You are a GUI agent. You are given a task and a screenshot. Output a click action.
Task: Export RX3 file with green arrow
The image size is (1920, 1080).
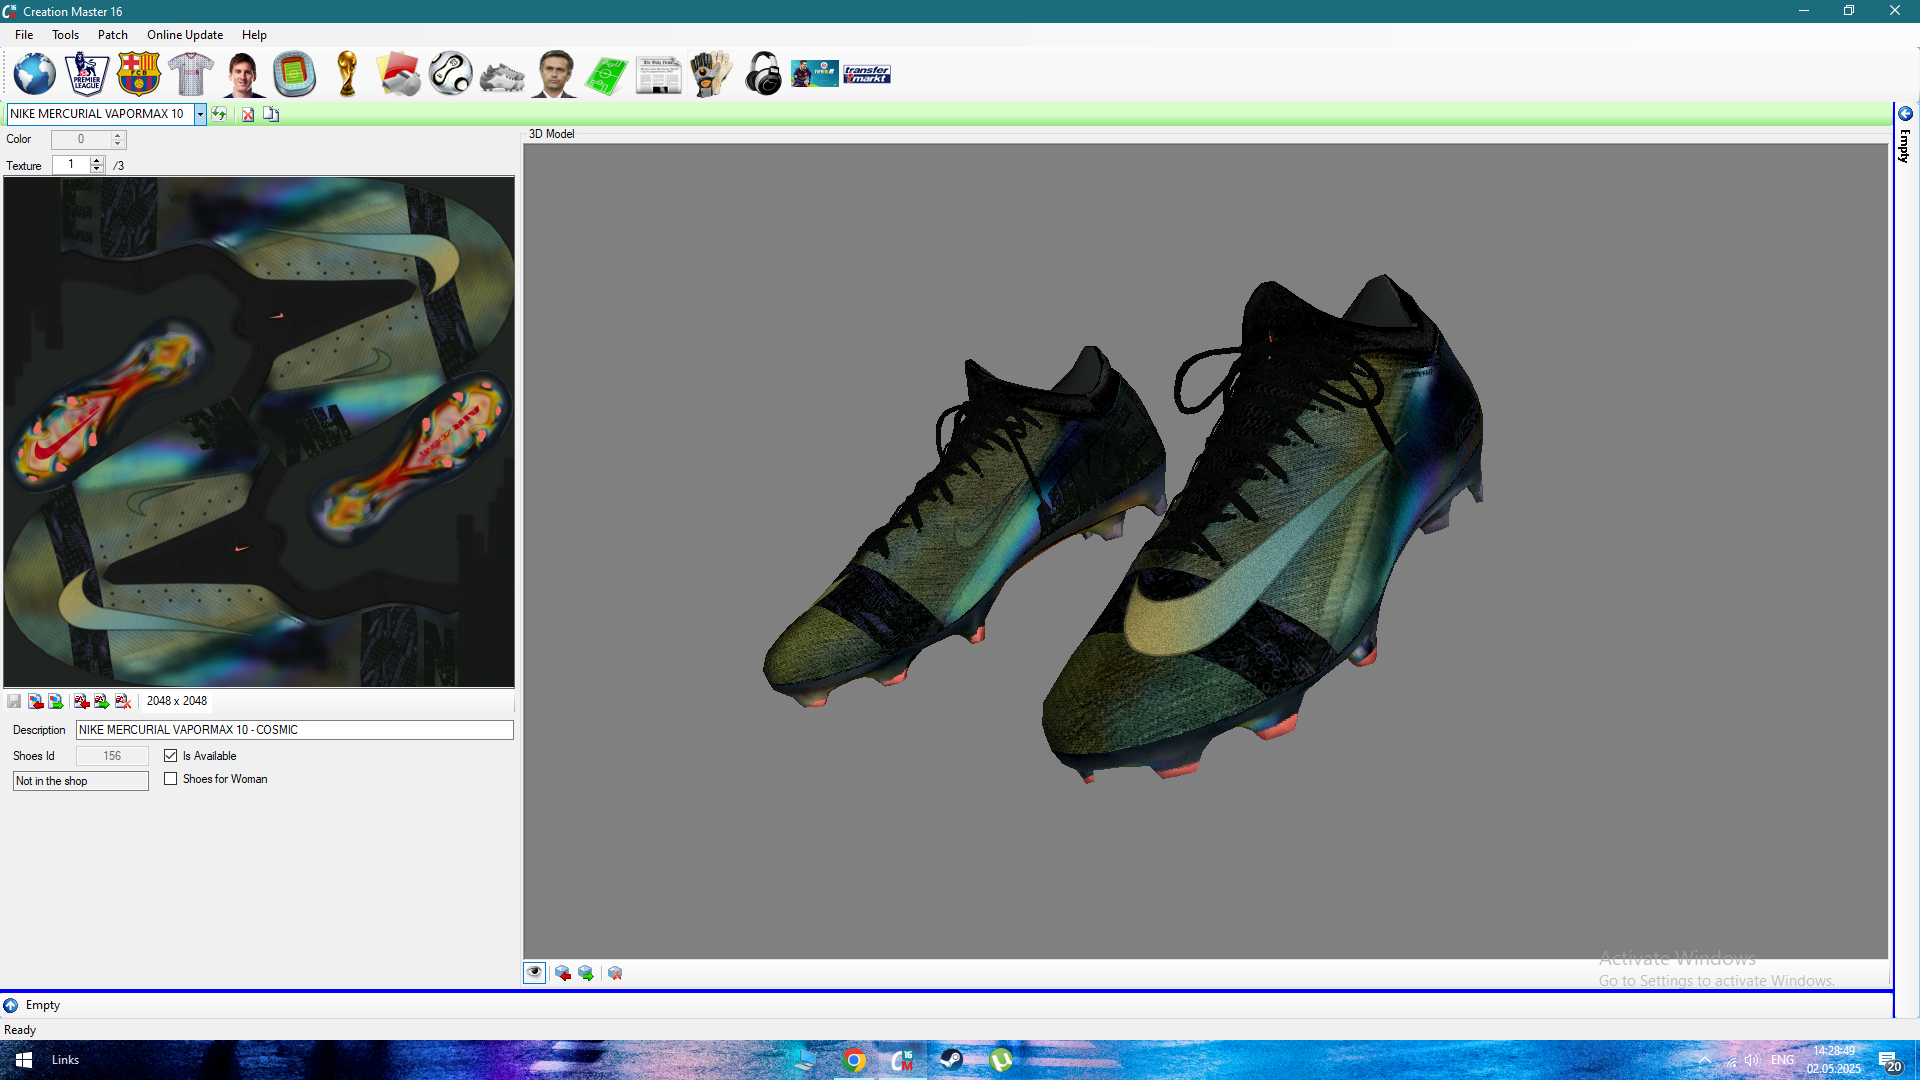coord(102,701)
